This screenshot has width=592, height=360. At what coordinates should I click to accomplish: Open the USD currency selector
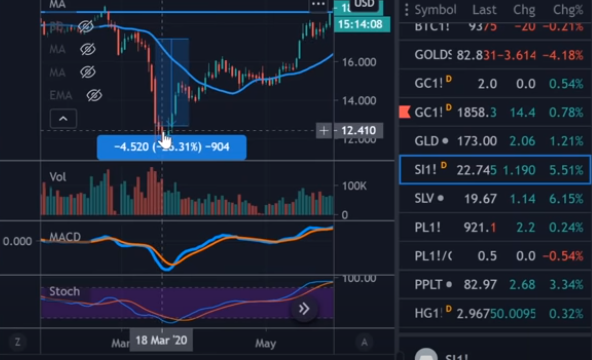364,4
